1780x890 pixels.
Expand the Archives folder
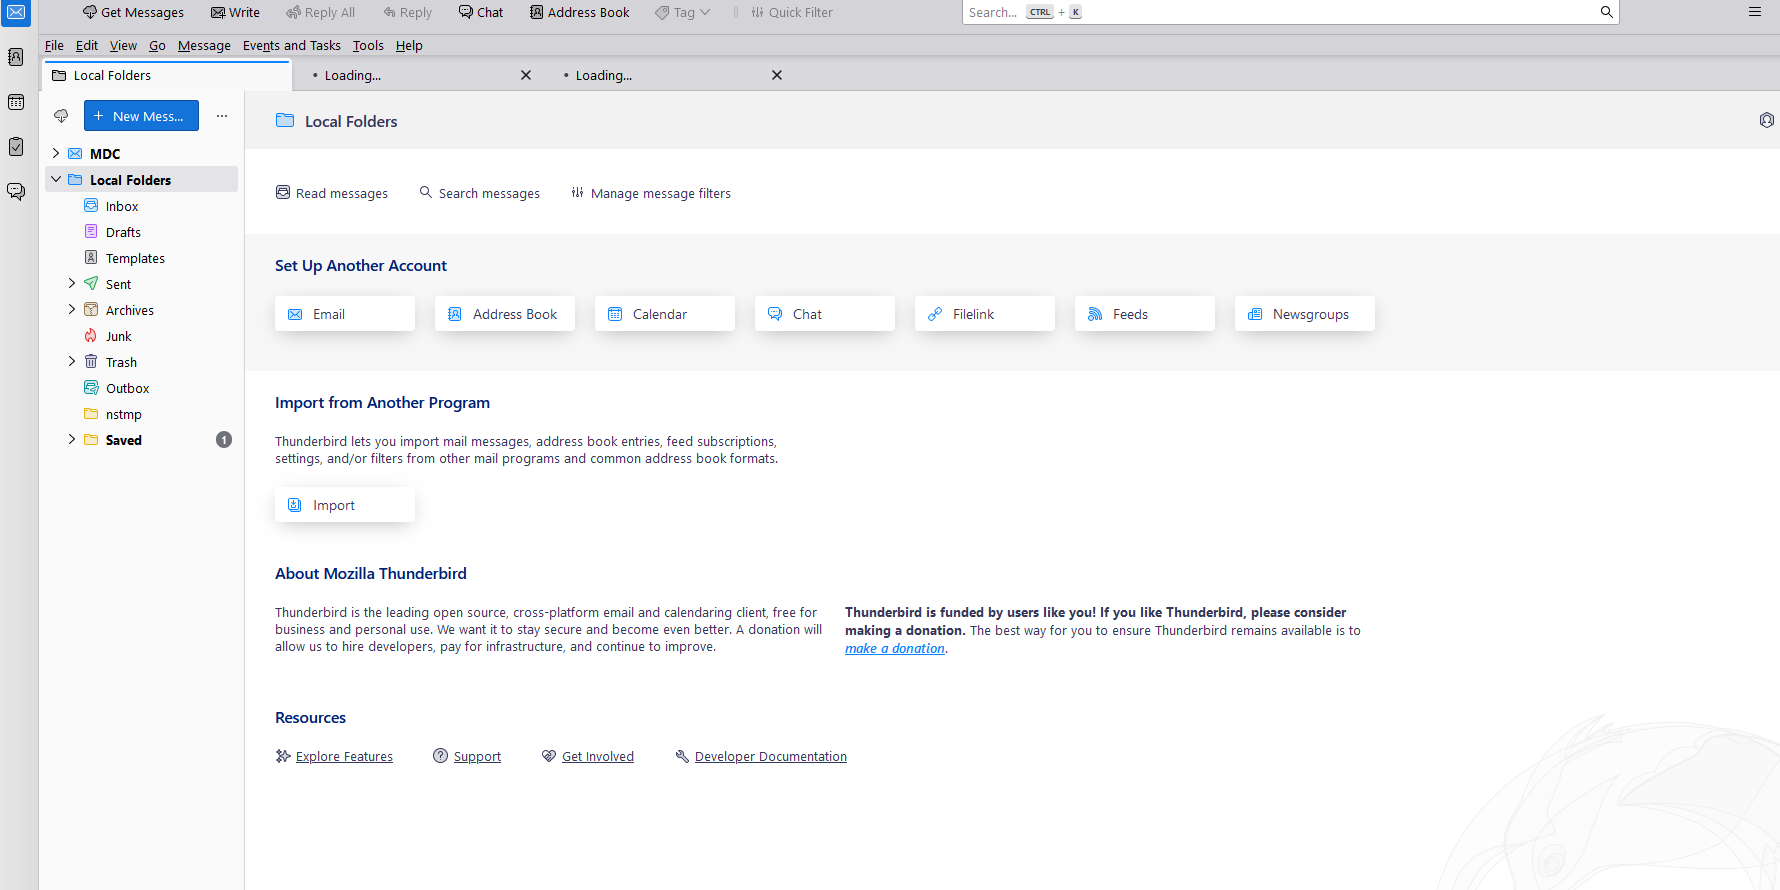pos(72,310)
